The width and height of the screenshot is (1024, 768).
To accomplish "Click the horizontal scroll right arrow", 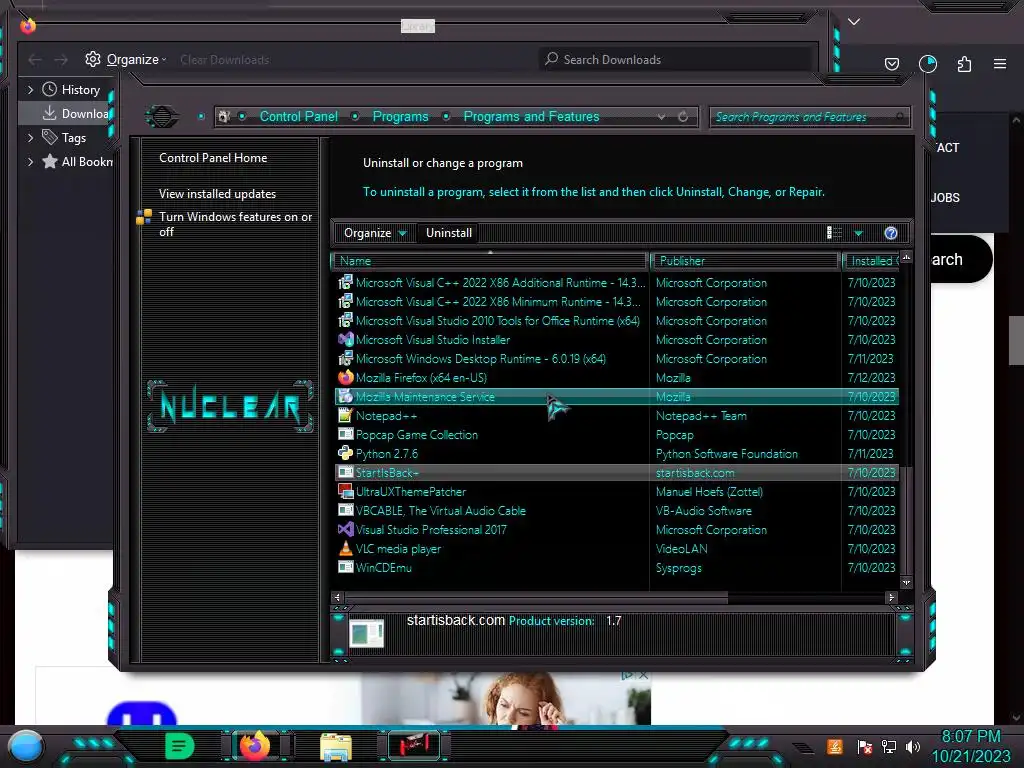I will [891, 597].
